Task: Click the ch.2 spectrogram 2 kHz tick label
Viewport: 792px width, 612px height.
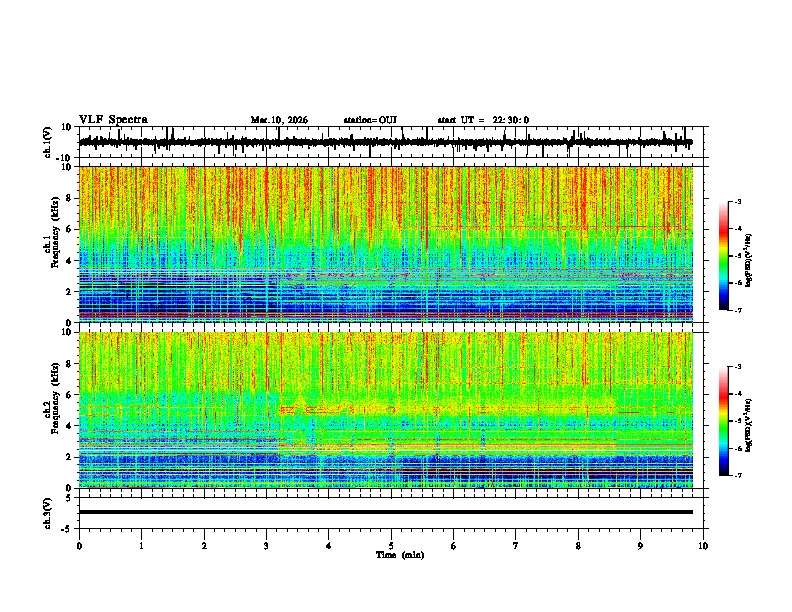Action: point(70,457)
